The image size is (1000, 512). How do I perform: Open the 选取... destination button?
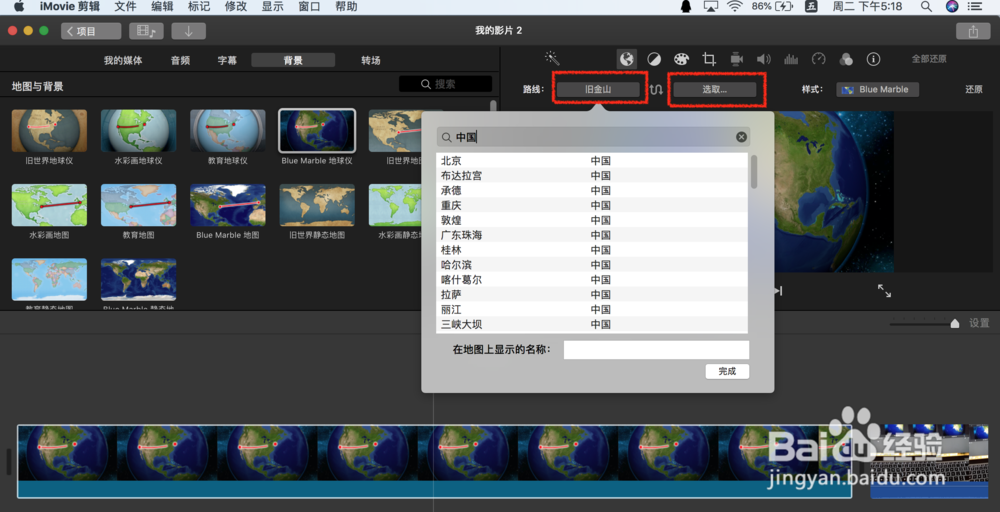click(x=714, y=89)
